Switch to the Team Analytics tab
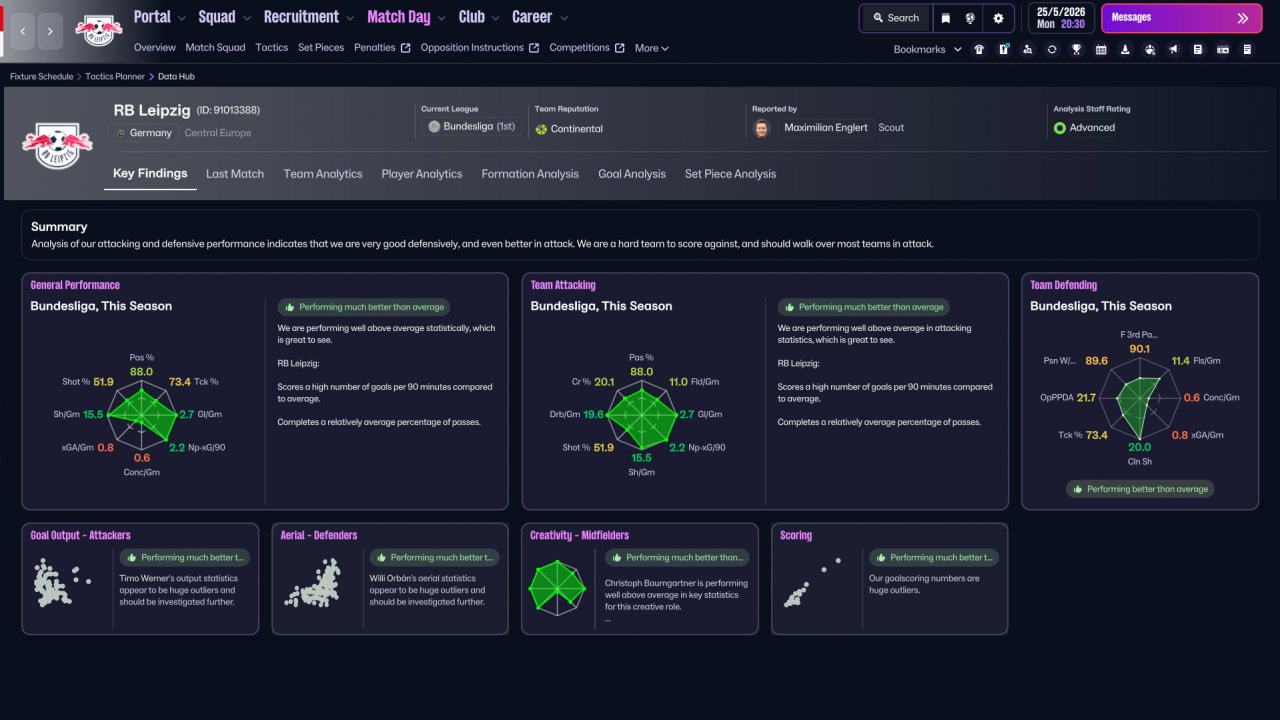This screenshot has height=720, width=1280. point(323,174)
